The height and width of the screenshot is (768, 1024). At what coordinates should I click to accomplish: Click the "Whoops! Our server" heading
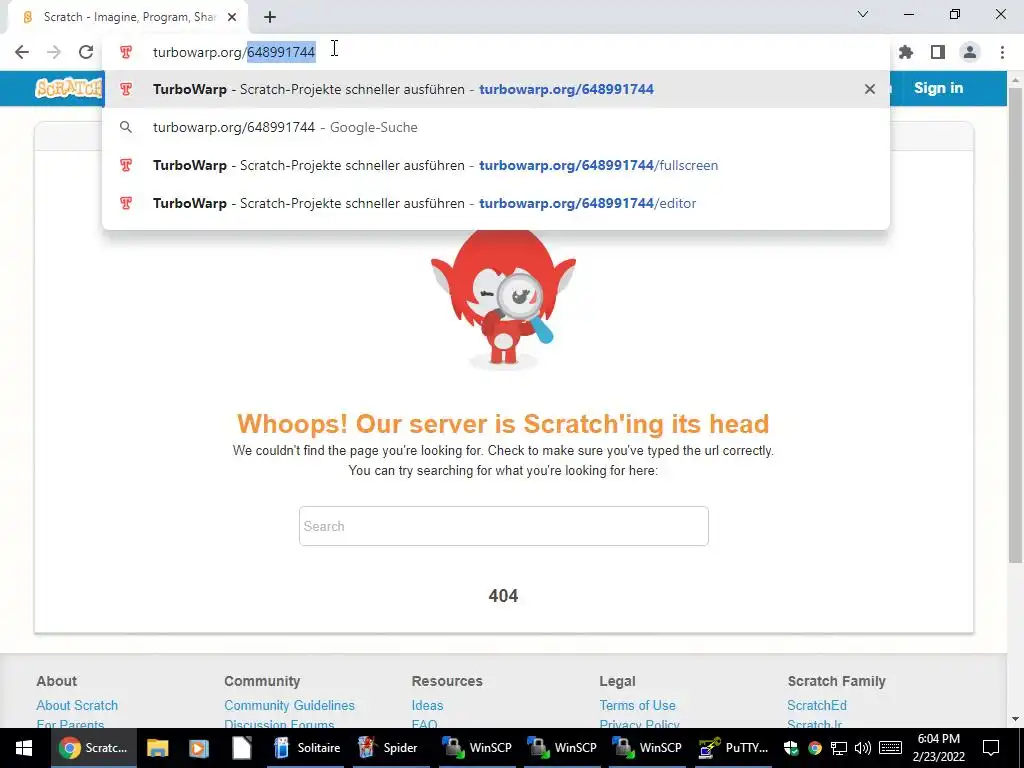(x=503, y=424)
